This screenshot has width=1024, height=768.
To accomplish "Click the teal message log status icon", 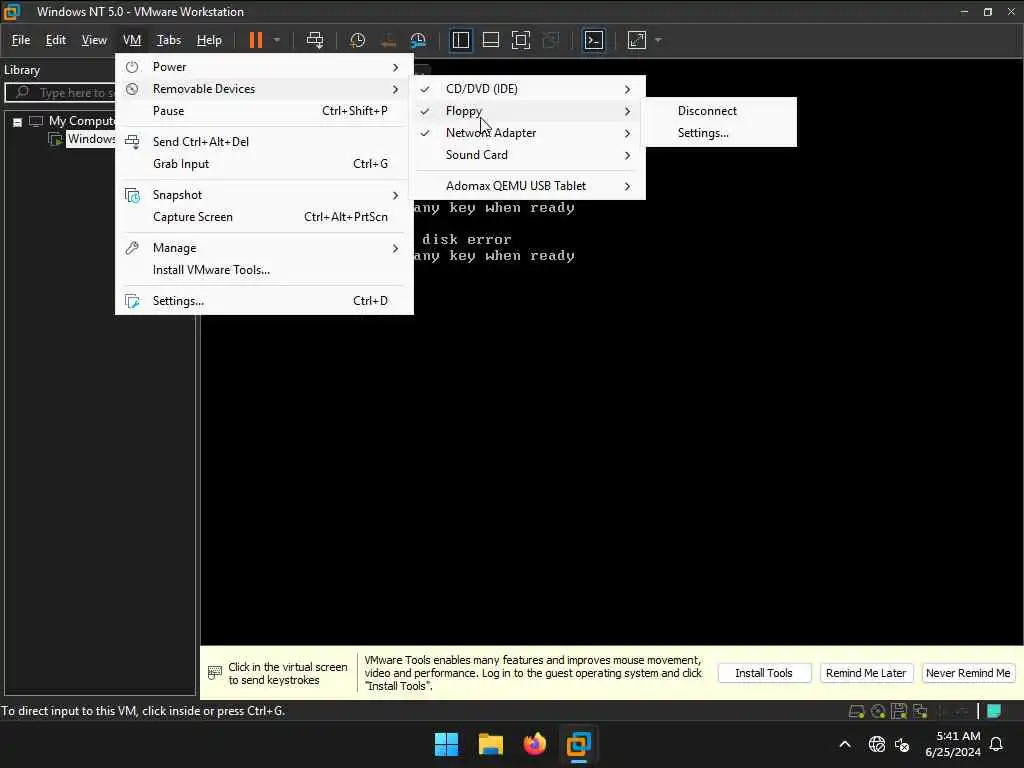I will [x=994, y=712].
